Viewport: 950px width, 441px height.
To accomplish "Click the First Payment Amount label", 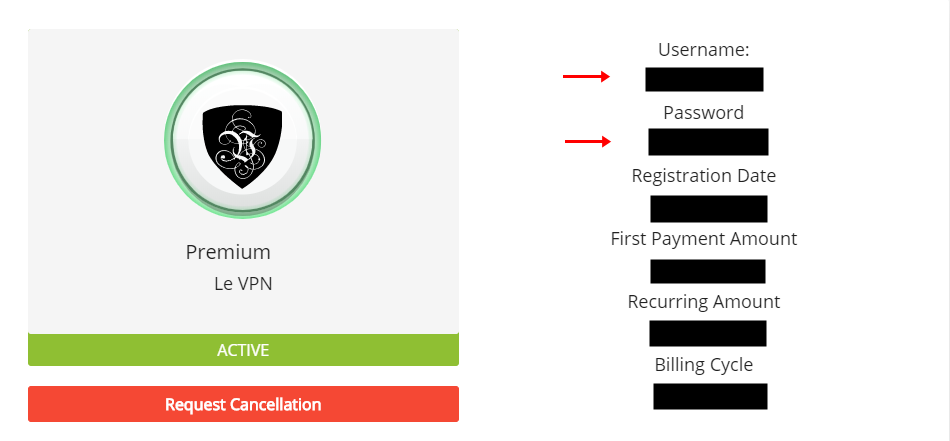I will [704, 239].
